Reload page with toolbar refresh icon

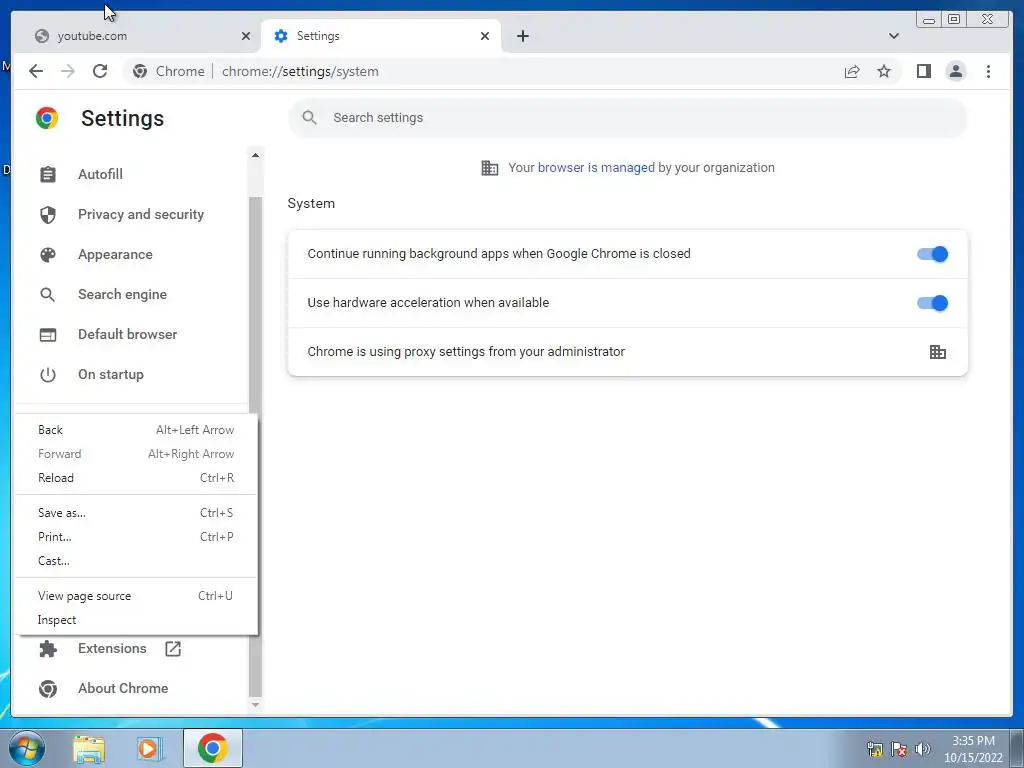click(x=100, y=71)
